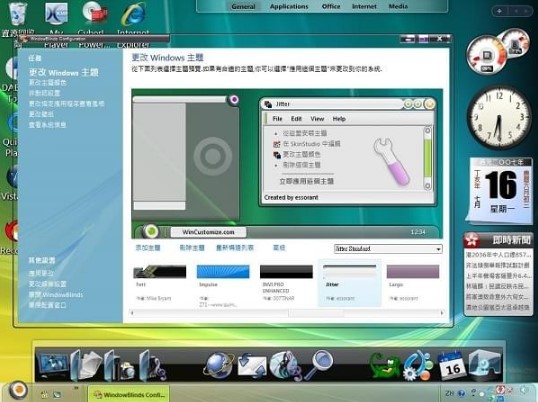538x402 pixels.
Task: Open the calendar 16 dock icon
Action: tap(452, 366)
